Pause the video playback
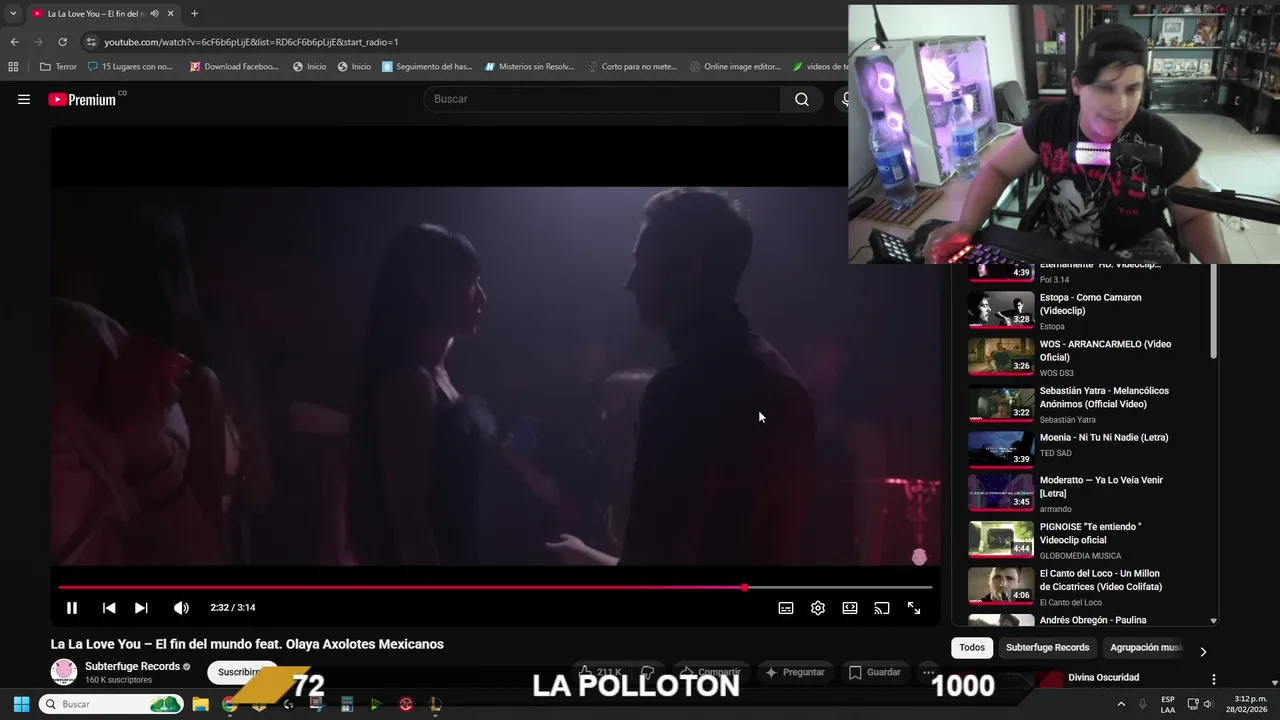 point(72,608)
